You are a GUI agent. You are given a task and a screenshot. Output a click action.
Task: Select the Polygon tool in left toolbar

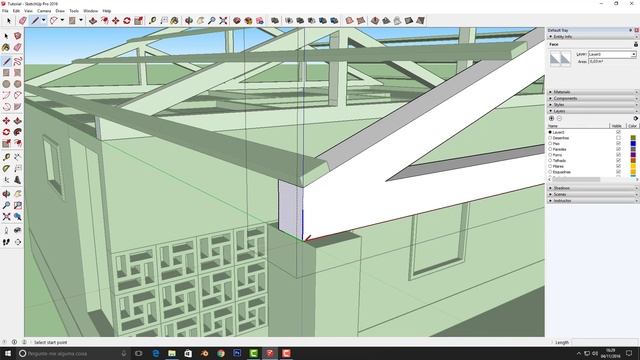[x=18, y=84]
